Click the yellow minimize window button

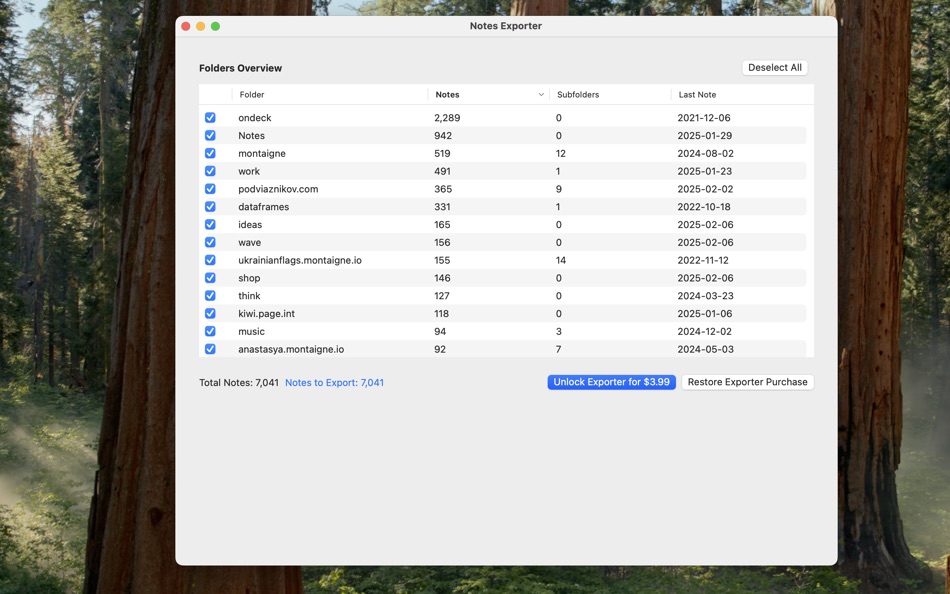coord(201,26)
